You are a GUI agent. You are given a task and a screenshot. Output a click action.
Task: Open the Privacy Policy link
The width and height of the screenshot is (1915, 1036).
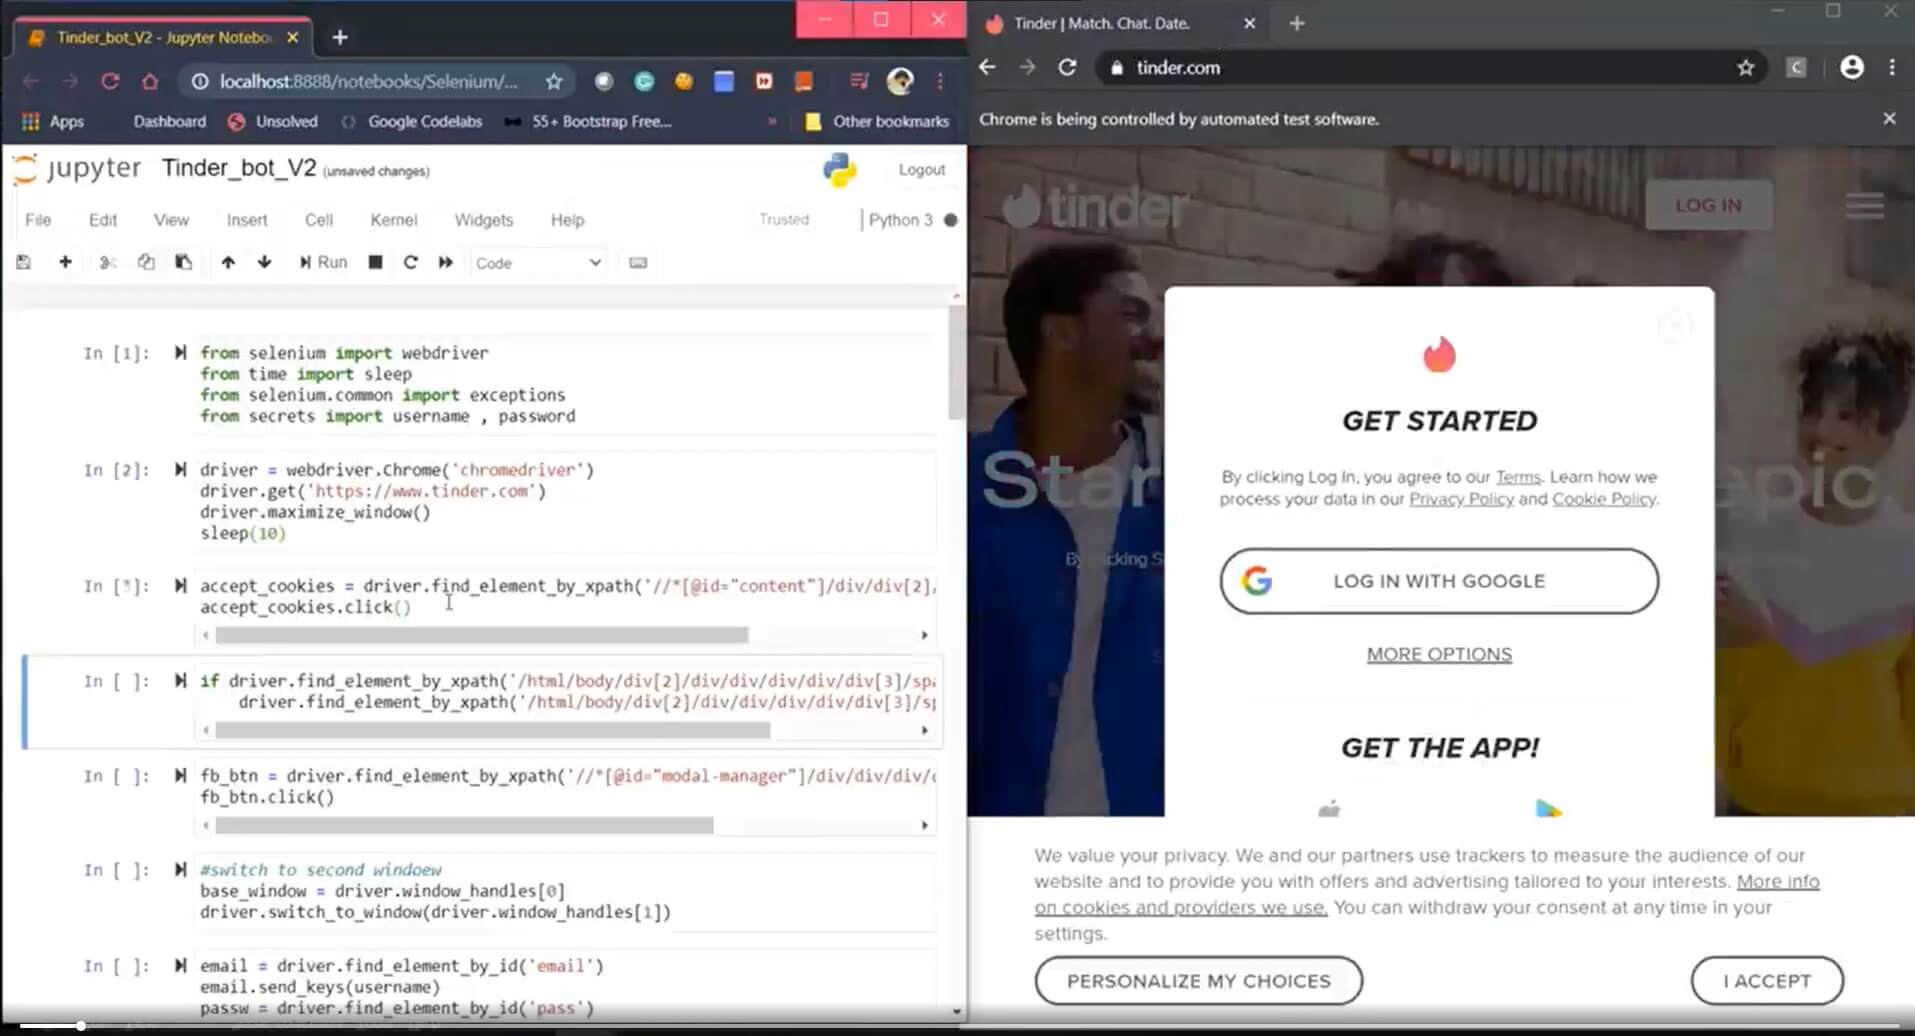(1461, 499)
